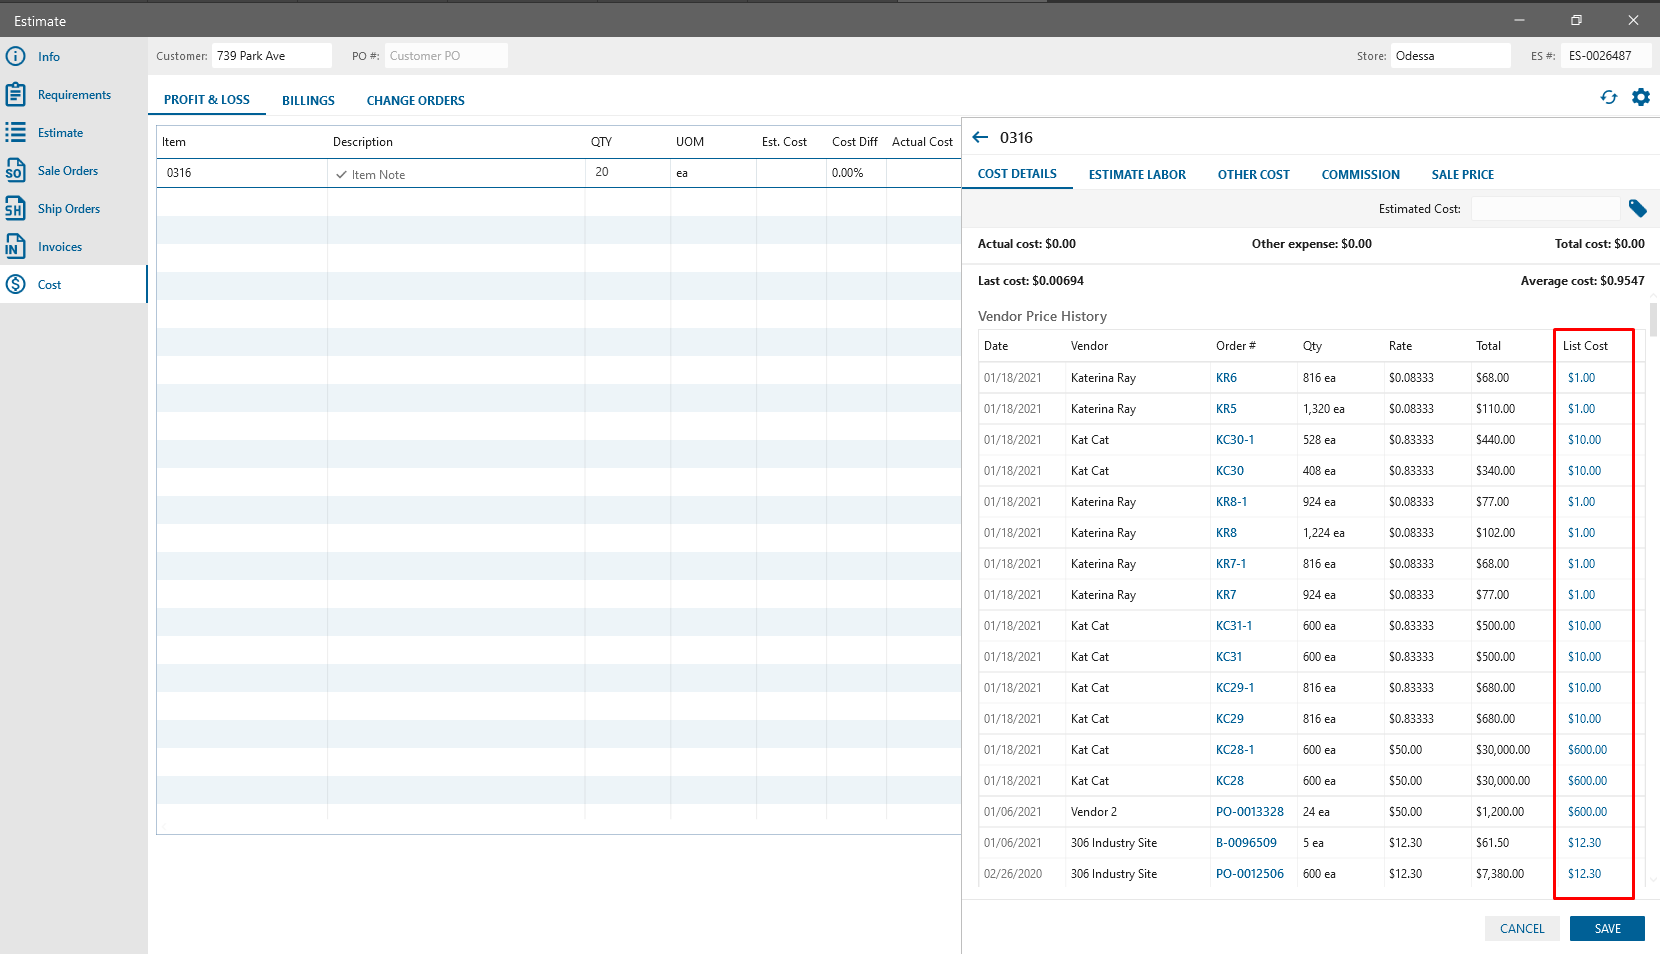Click the price tag icon
Viewport: 1660px width, 954px height.
coord(1637,208)
